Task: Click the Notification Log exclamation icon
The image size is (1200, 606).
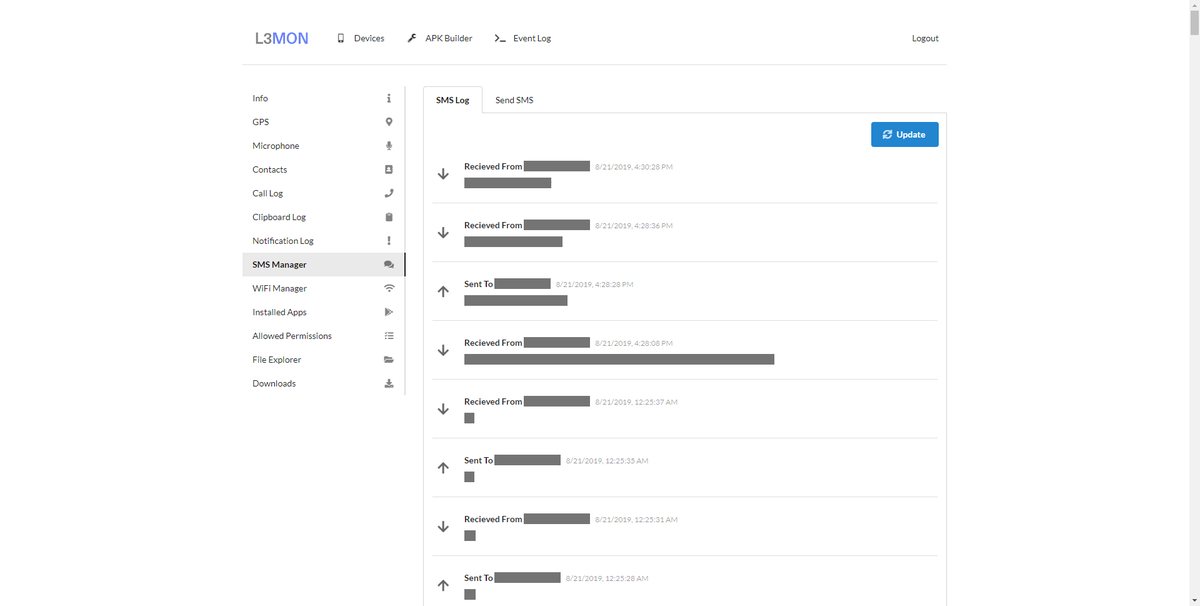Action: coord(389,241)
